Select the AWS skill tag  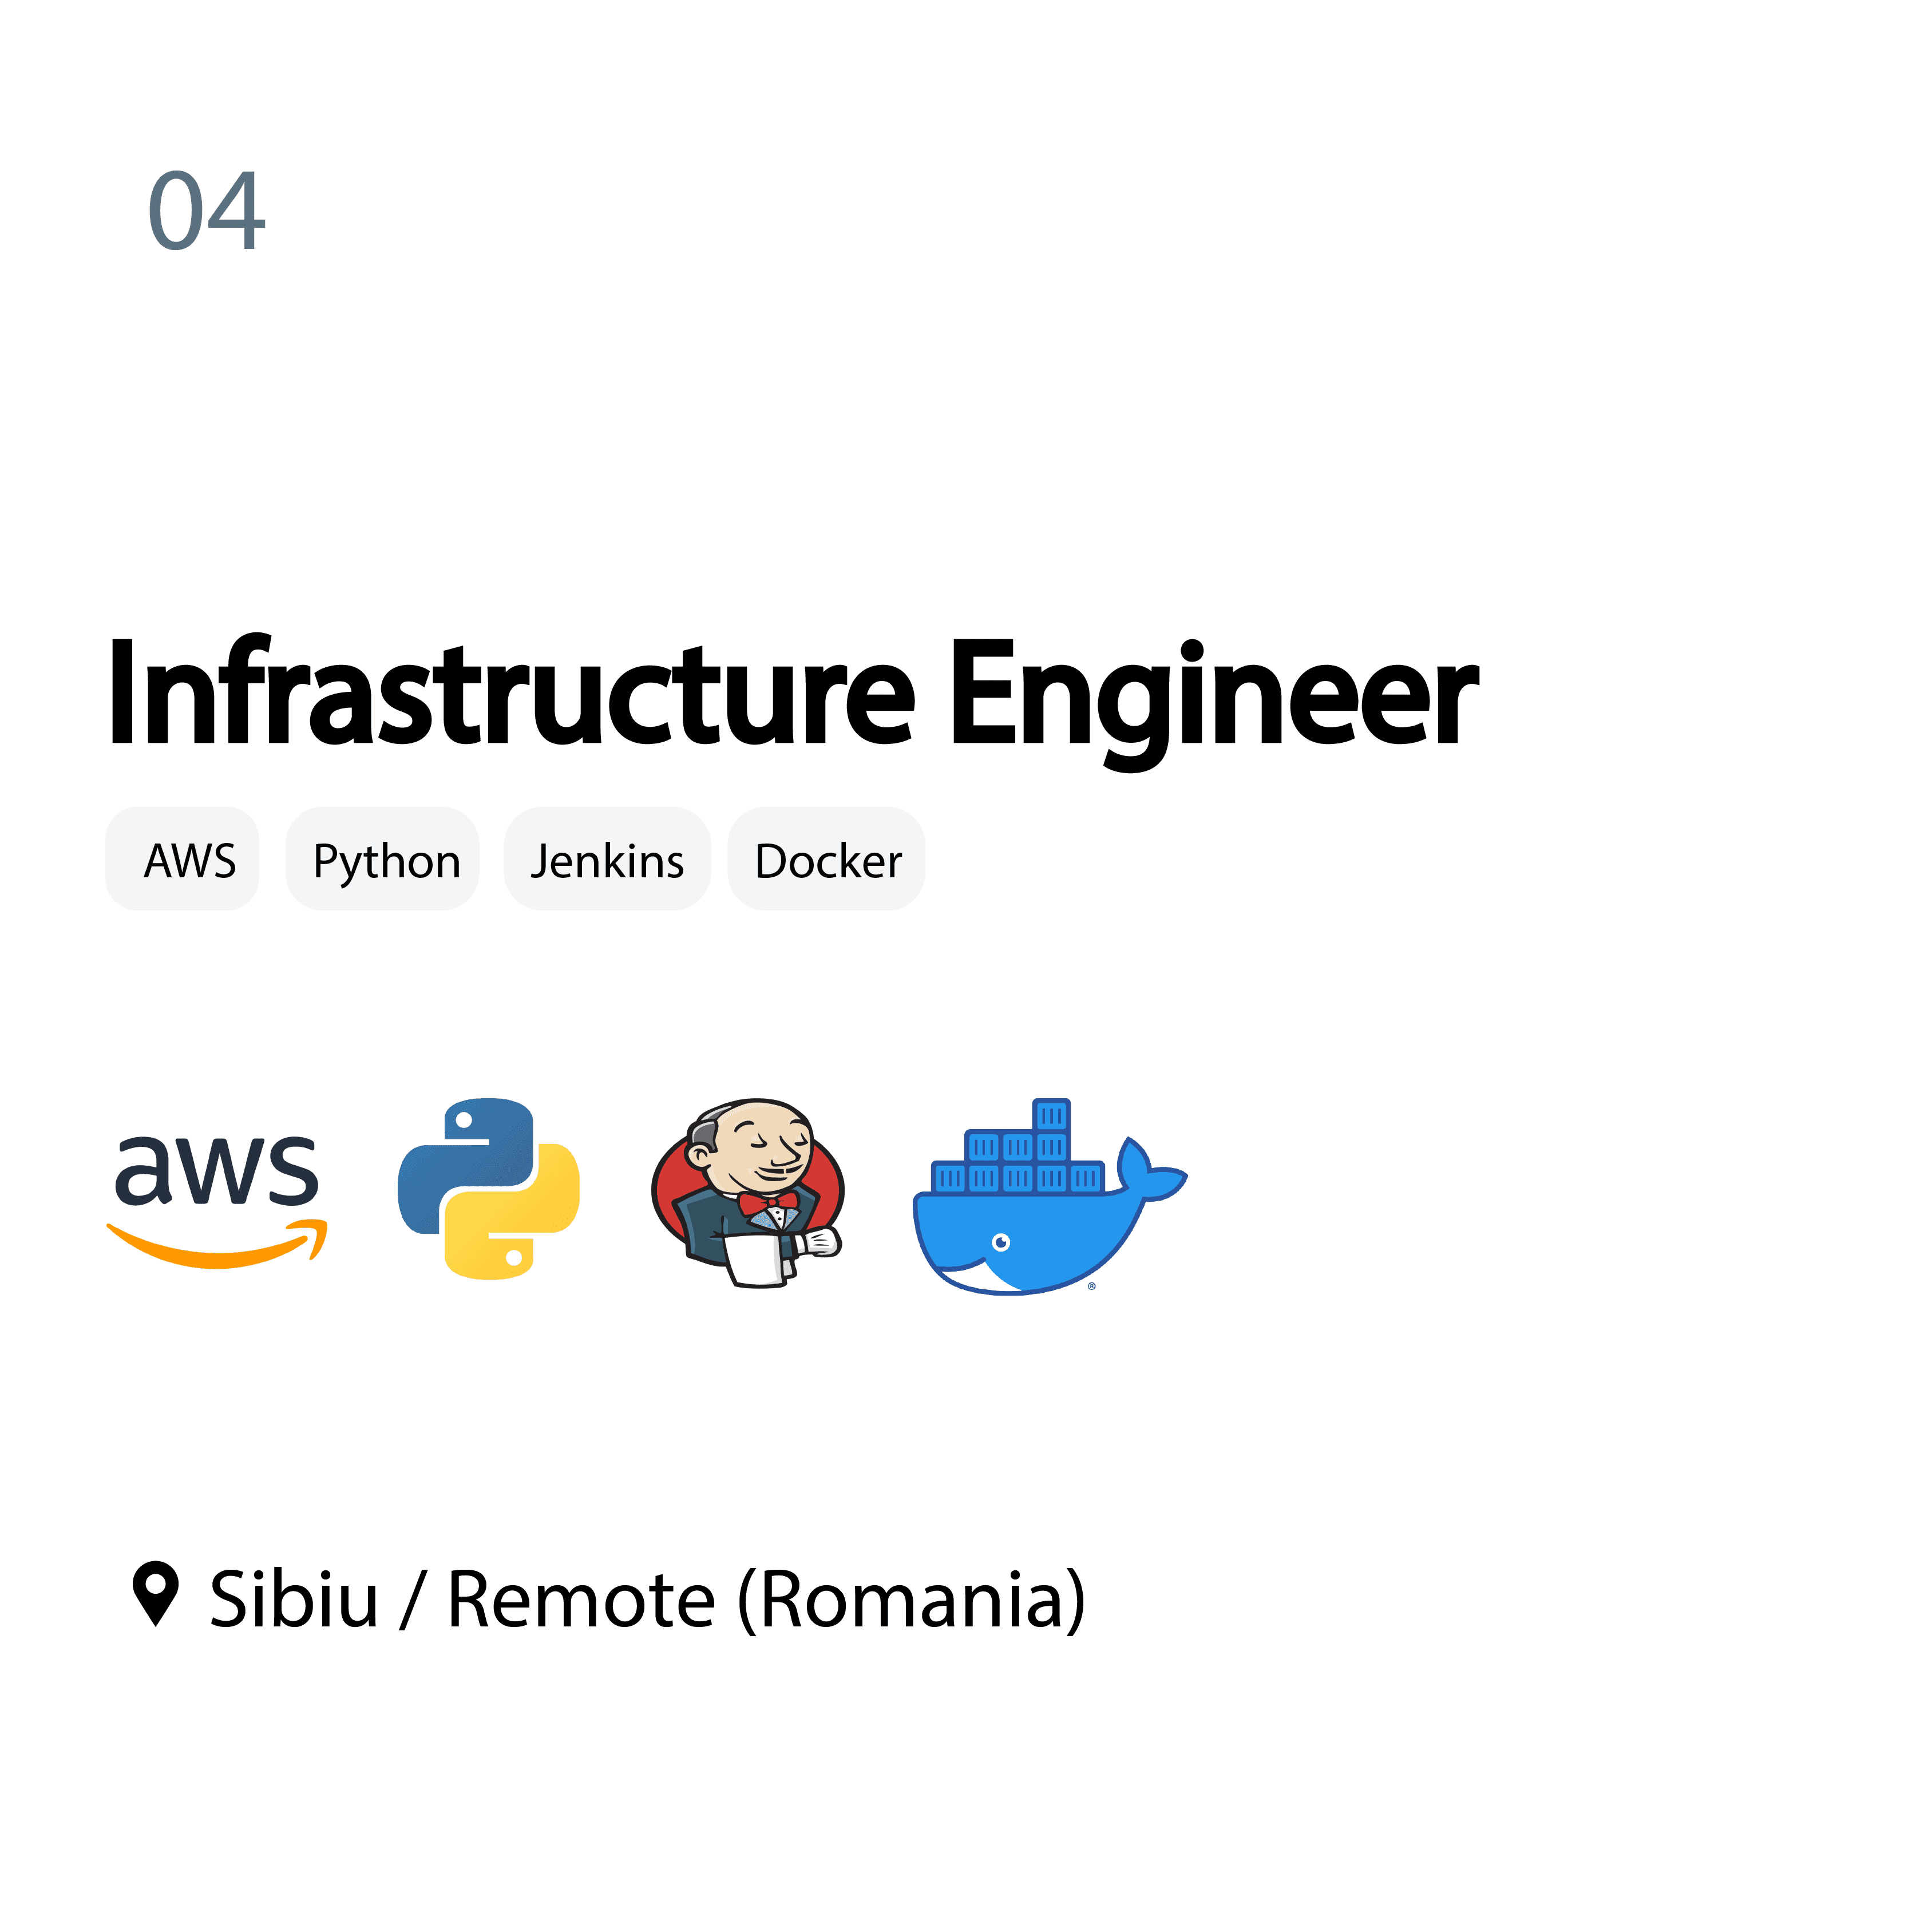pos(182,859)
